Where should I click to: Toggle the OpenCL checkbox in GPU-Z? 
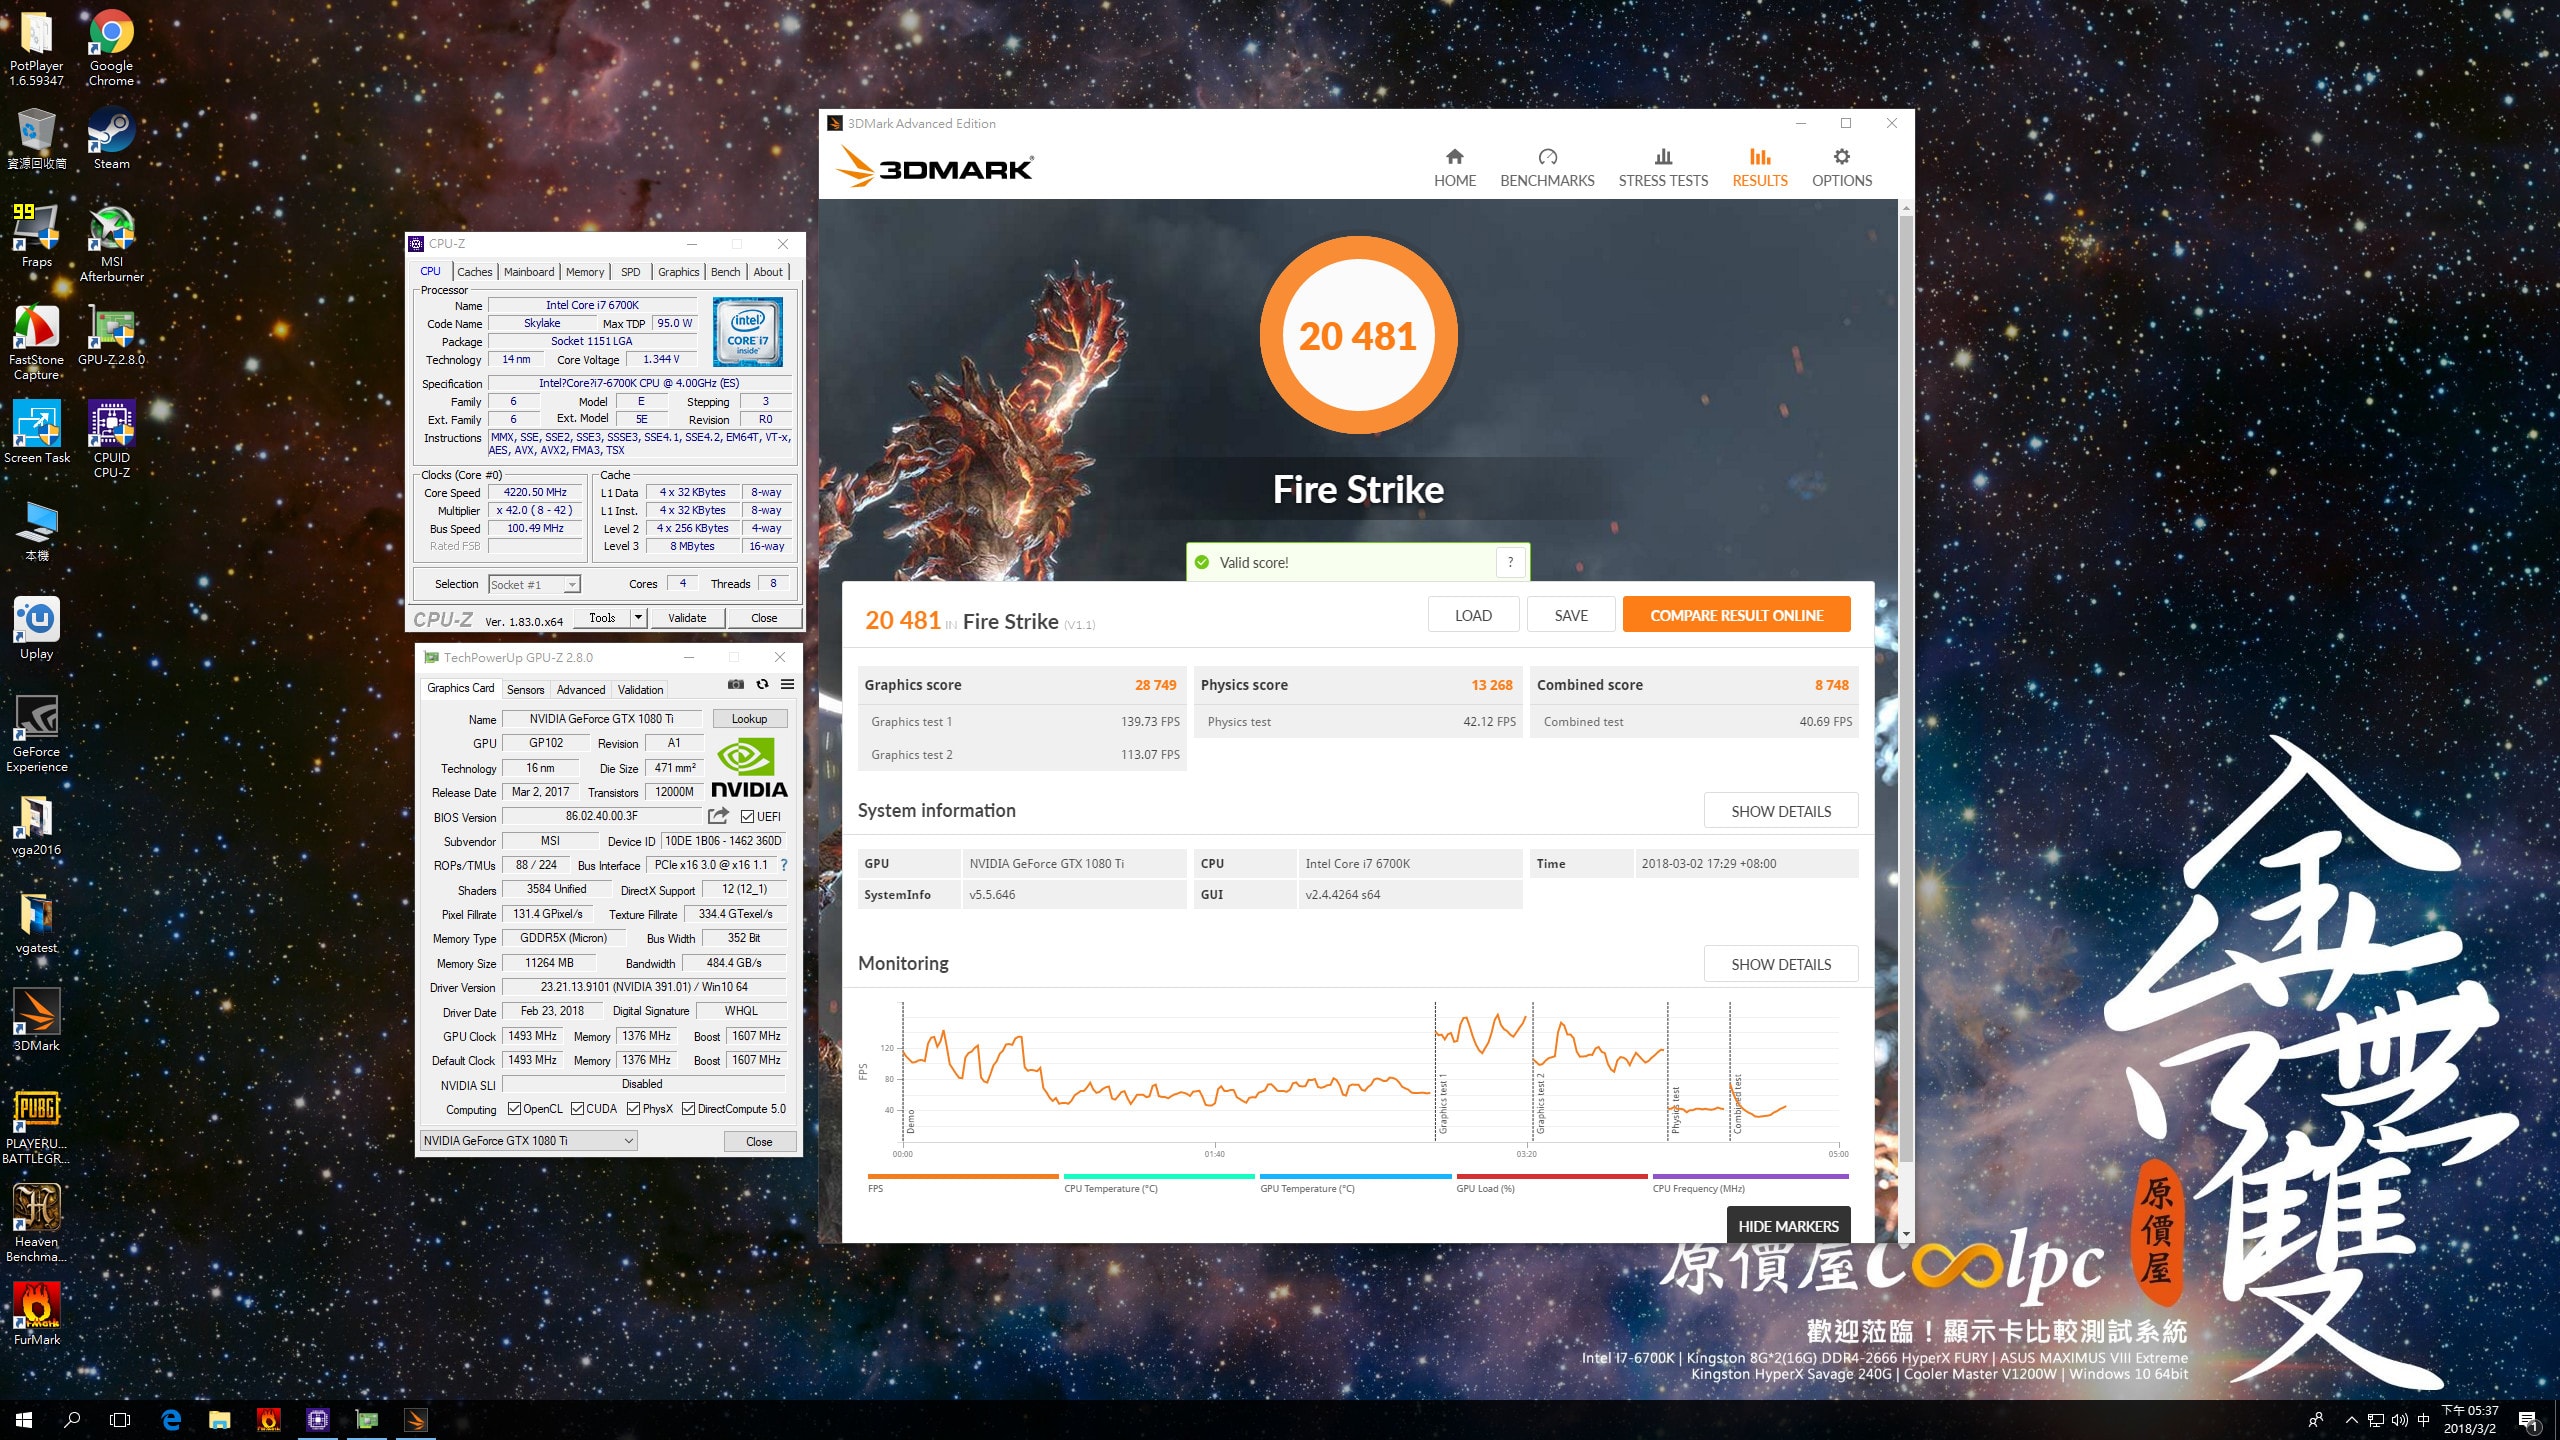(514, 1108)
